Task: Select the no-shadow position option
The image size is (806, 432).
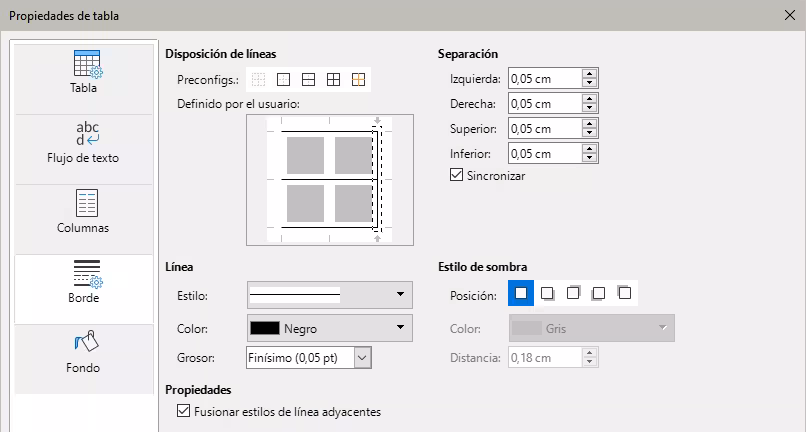Action: point(521,293)
